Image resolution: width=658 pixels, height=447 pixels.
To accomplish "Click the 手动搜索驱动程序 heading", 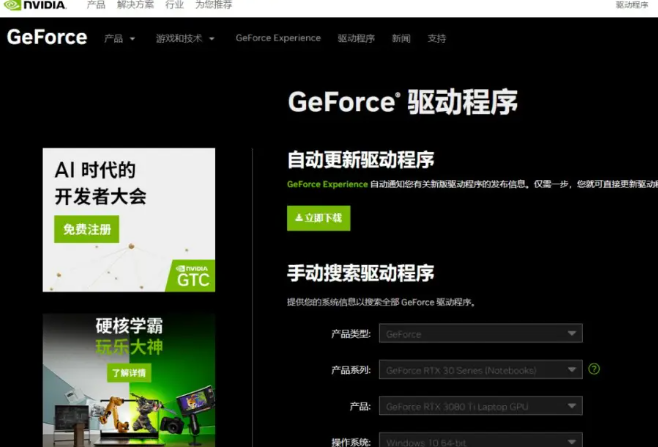I will (360, 273).
